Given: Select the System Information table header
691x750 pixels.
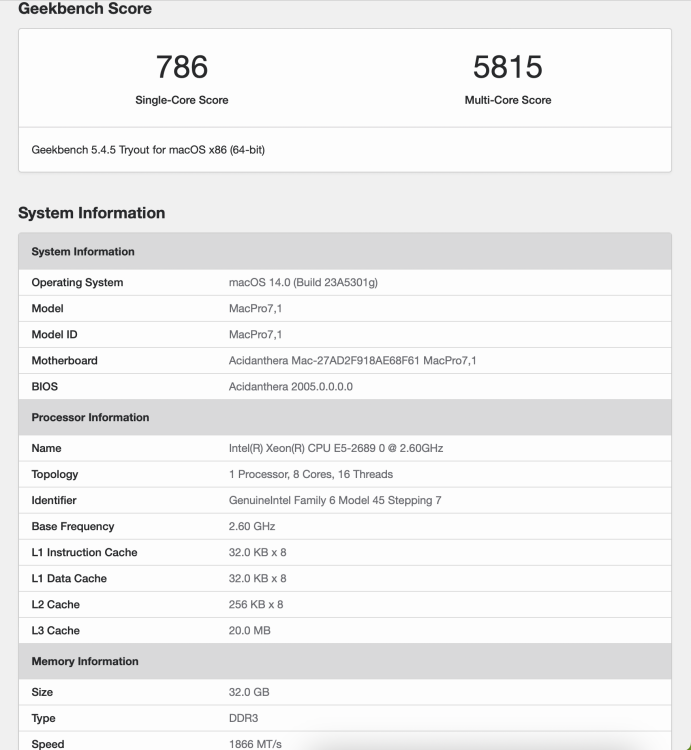Looking at the screenshot, I should point(345,251).
